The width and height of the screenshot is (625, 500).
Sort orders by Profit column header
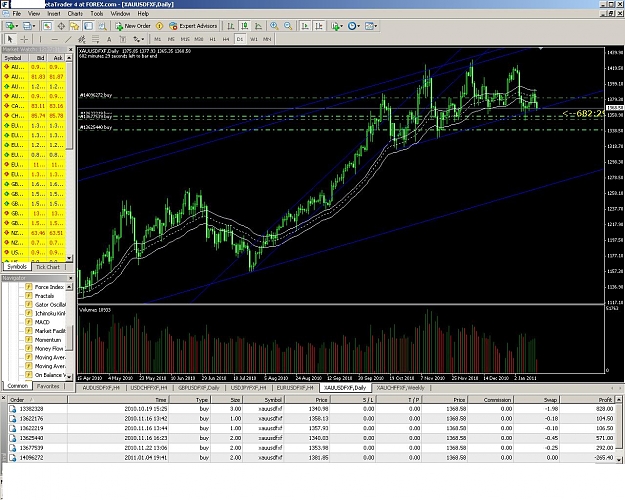tap(587, 400)
